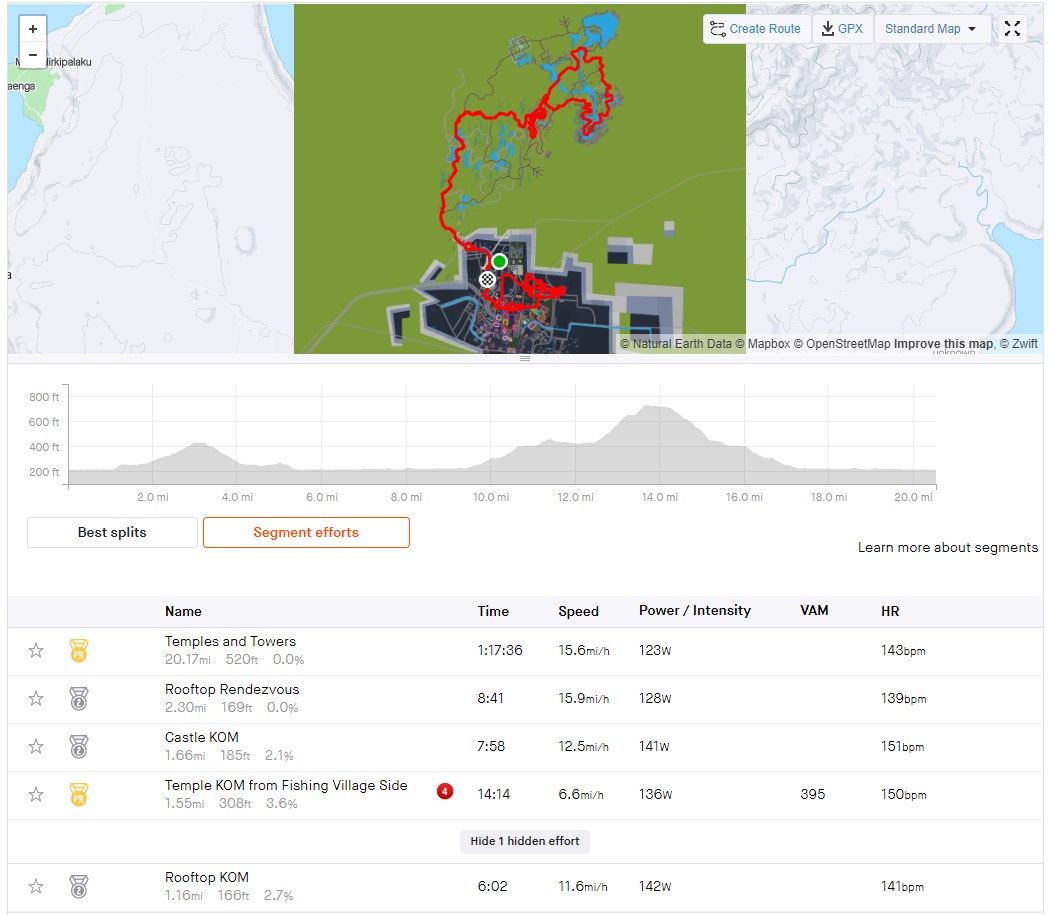Screen dimensions: 1049x915
Task: Grab the map resize handle below map
Action: point(525,359)
